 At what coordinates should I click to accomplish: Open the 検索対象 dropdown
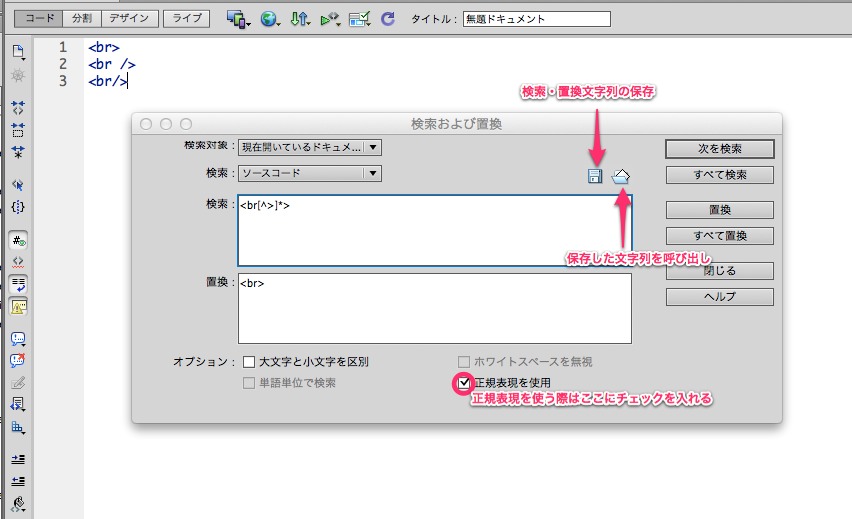coord(310,147)
